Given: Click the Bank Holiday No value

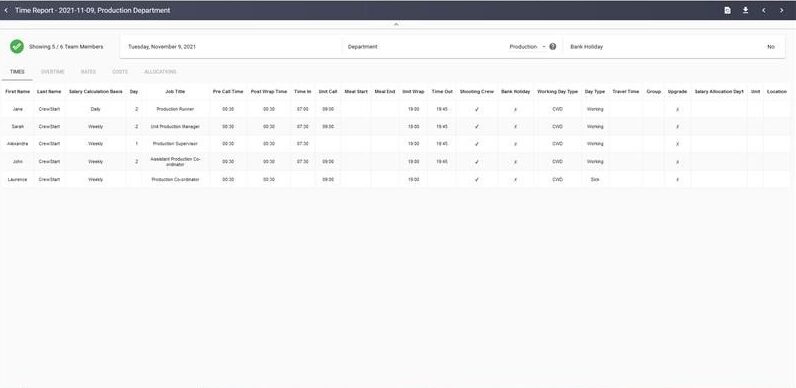Looking at the screenshot, I should 771,47.
